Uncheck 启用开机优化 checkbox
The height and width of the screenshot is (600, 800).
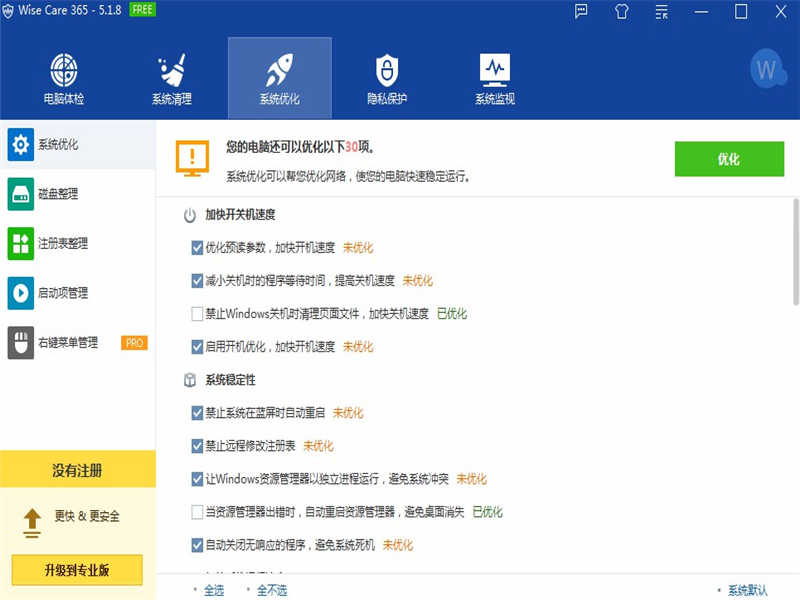[x=197, y=347]
